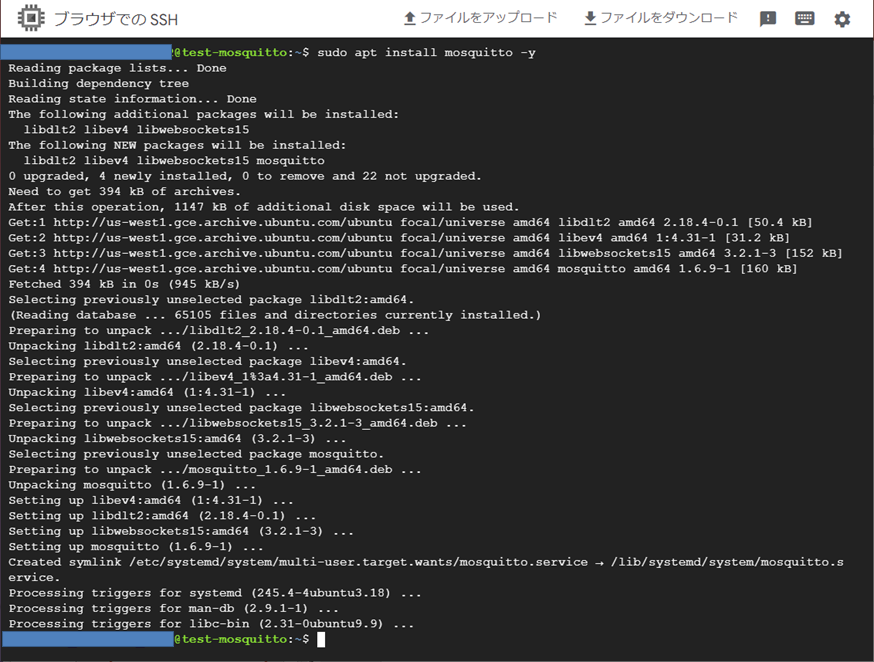Click the redacted username in the last prompt
Viewport: 874px width, 662px height.
tap(87, 639)
